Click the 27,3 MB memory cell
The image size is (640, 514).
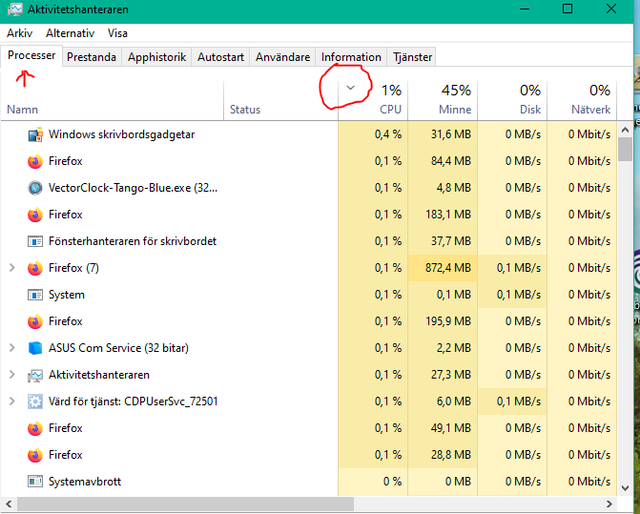(442, 375)
